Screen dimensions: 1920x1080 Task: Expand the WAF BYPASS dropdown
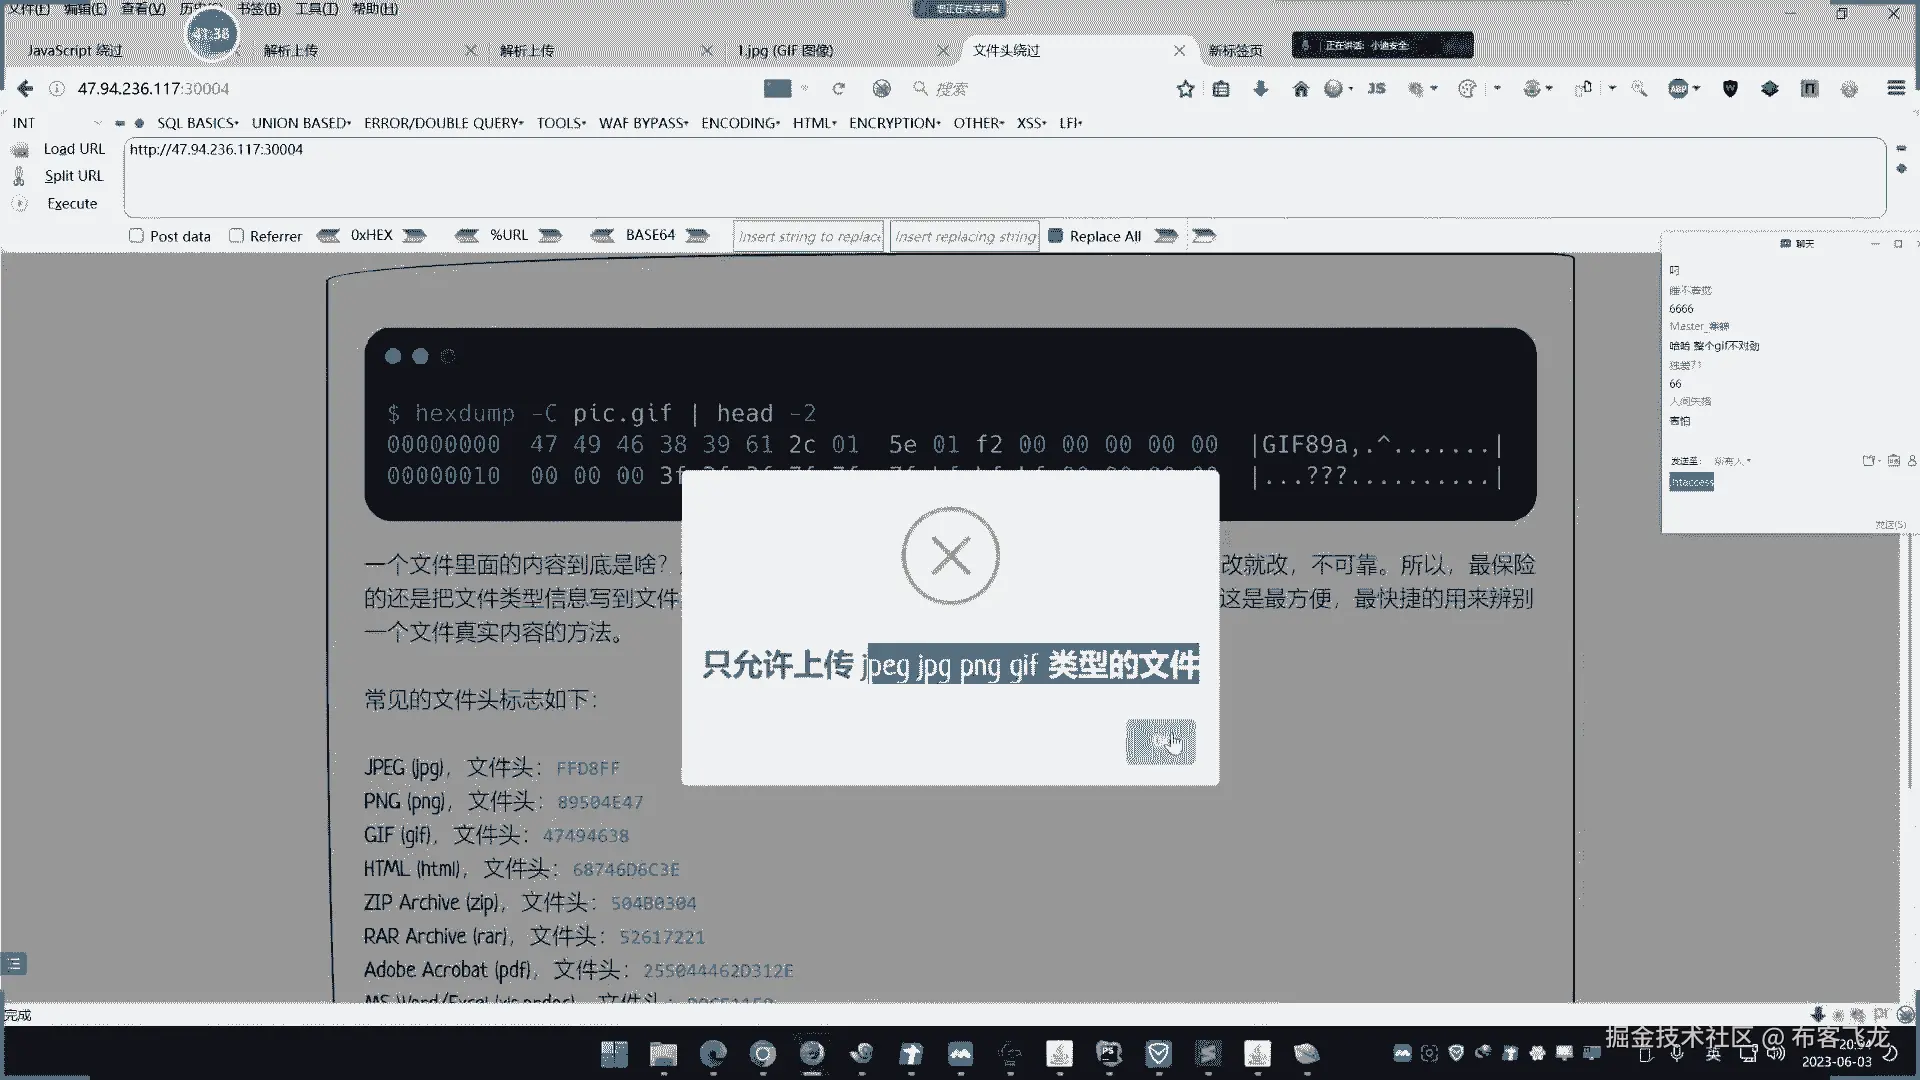643,123
